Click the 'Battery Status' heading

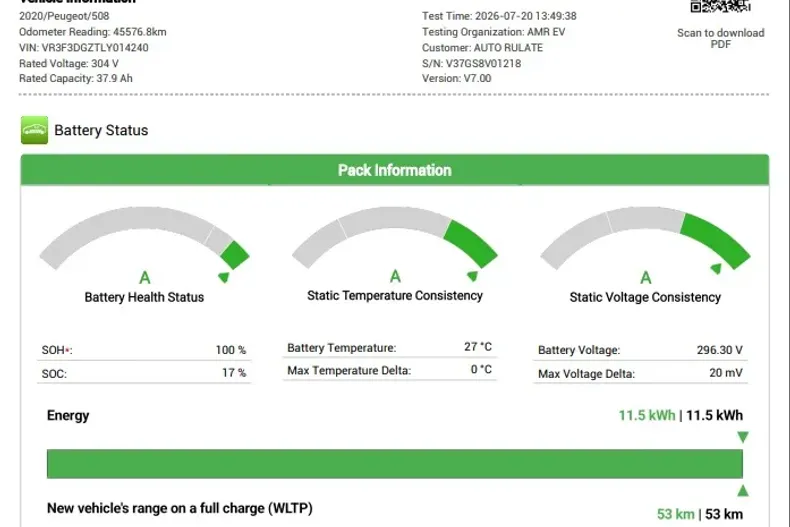click(101, 130)
